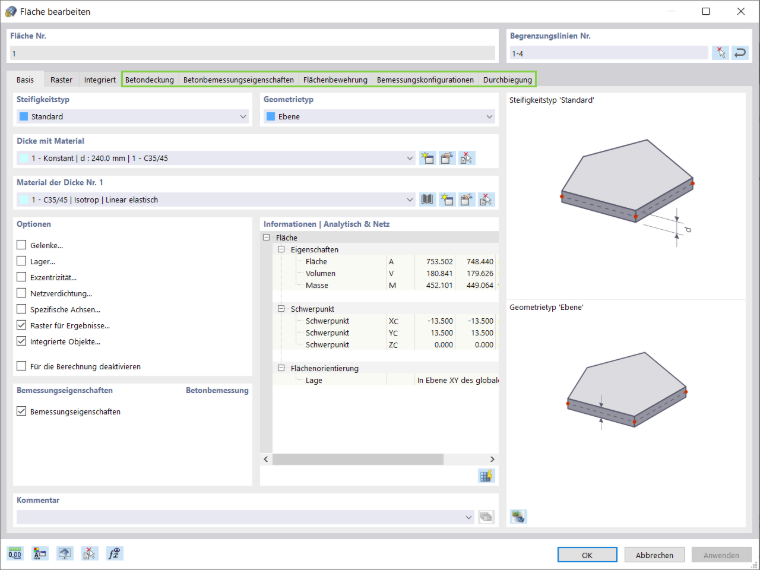Image resolution: width=760 pixels, height=570 pixels.
Task: Click scroll right arrow in Informationen table
Action: click(x=492, y=459)
